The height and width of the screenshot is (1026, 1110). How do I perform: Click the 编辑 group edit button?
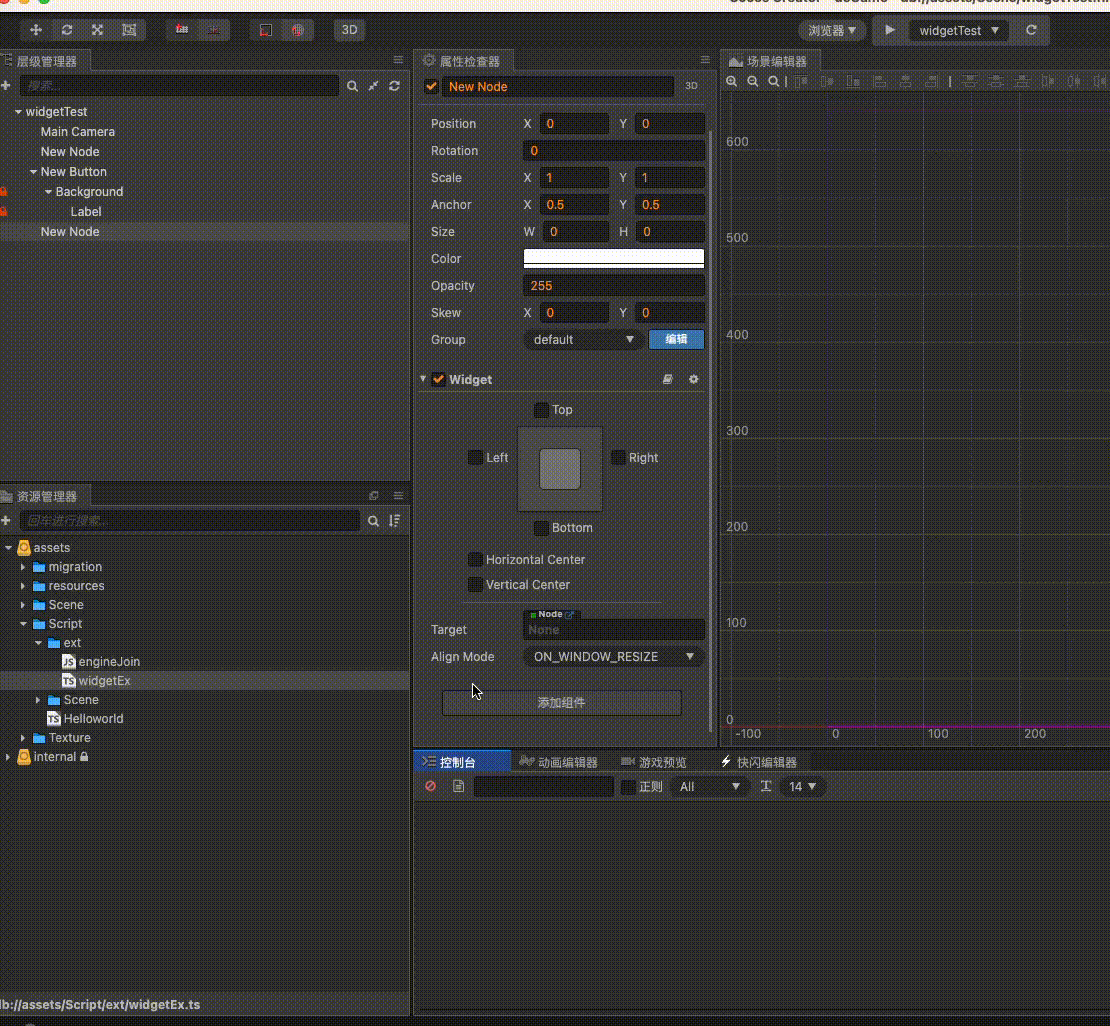(676, 339)
